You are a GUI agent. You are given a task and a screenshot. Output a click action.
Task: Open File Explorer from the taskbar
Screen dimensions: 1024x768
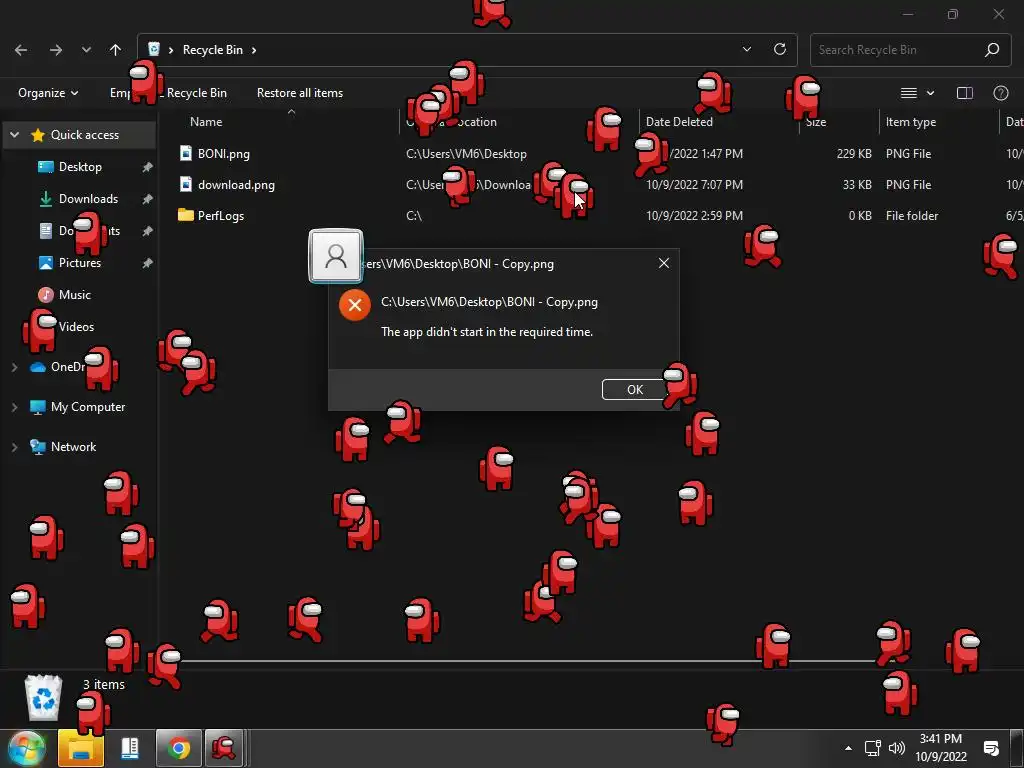[81, 748]
